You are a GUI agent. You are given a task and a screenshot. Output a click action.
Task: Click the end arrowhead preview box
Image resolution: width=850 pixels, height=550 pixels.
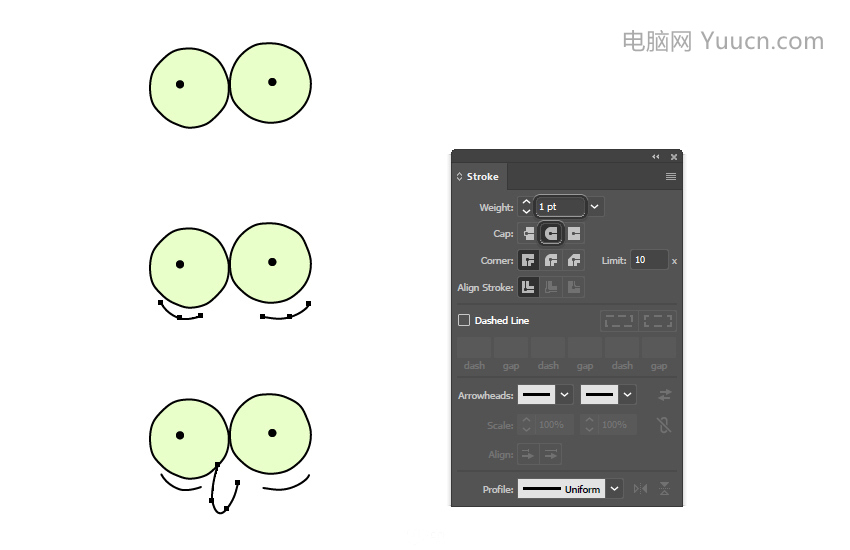pyautogui.click(x=600, y=395)
